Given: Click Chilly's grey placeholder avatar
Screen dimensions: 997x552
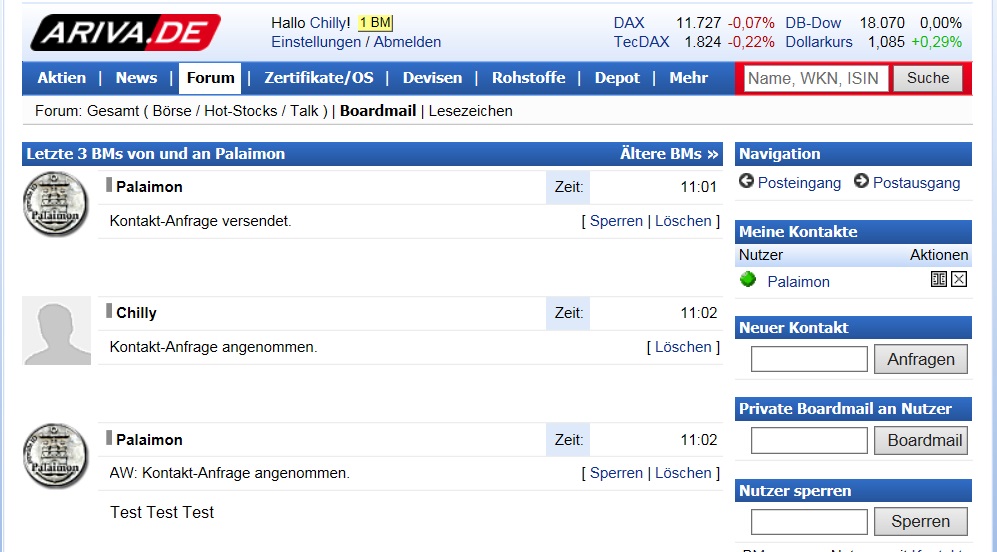Looking at the screenshot, I should pyautogui.click(x=57, y=330).
